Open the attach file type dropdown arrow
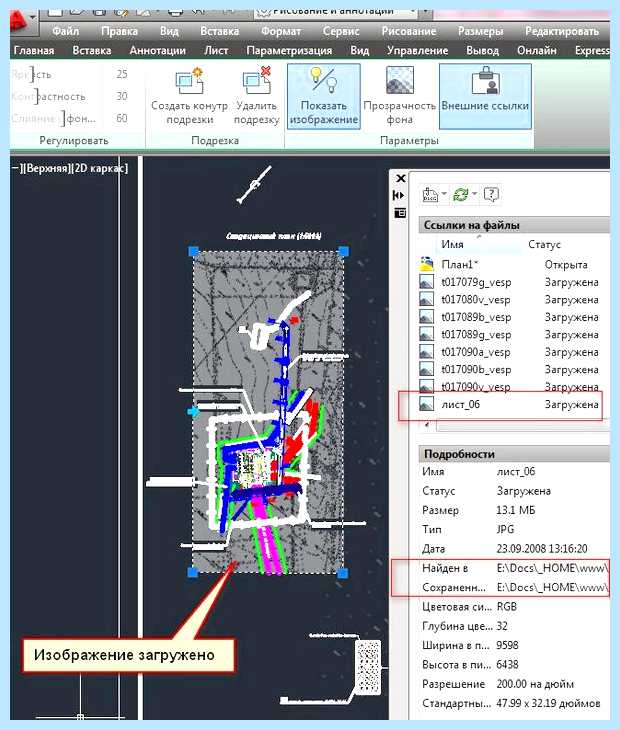Screen dimensions: 620x730 (x=444, y=194)
